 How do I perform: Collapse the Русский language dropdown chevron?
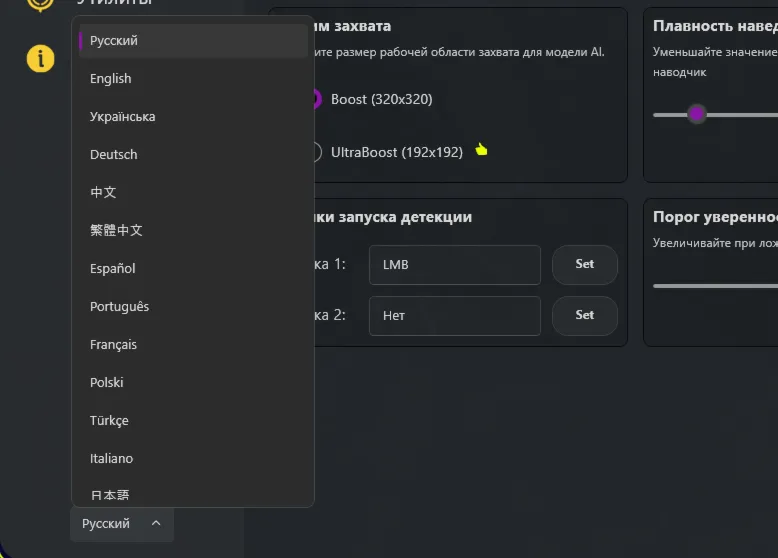point(156,523)
